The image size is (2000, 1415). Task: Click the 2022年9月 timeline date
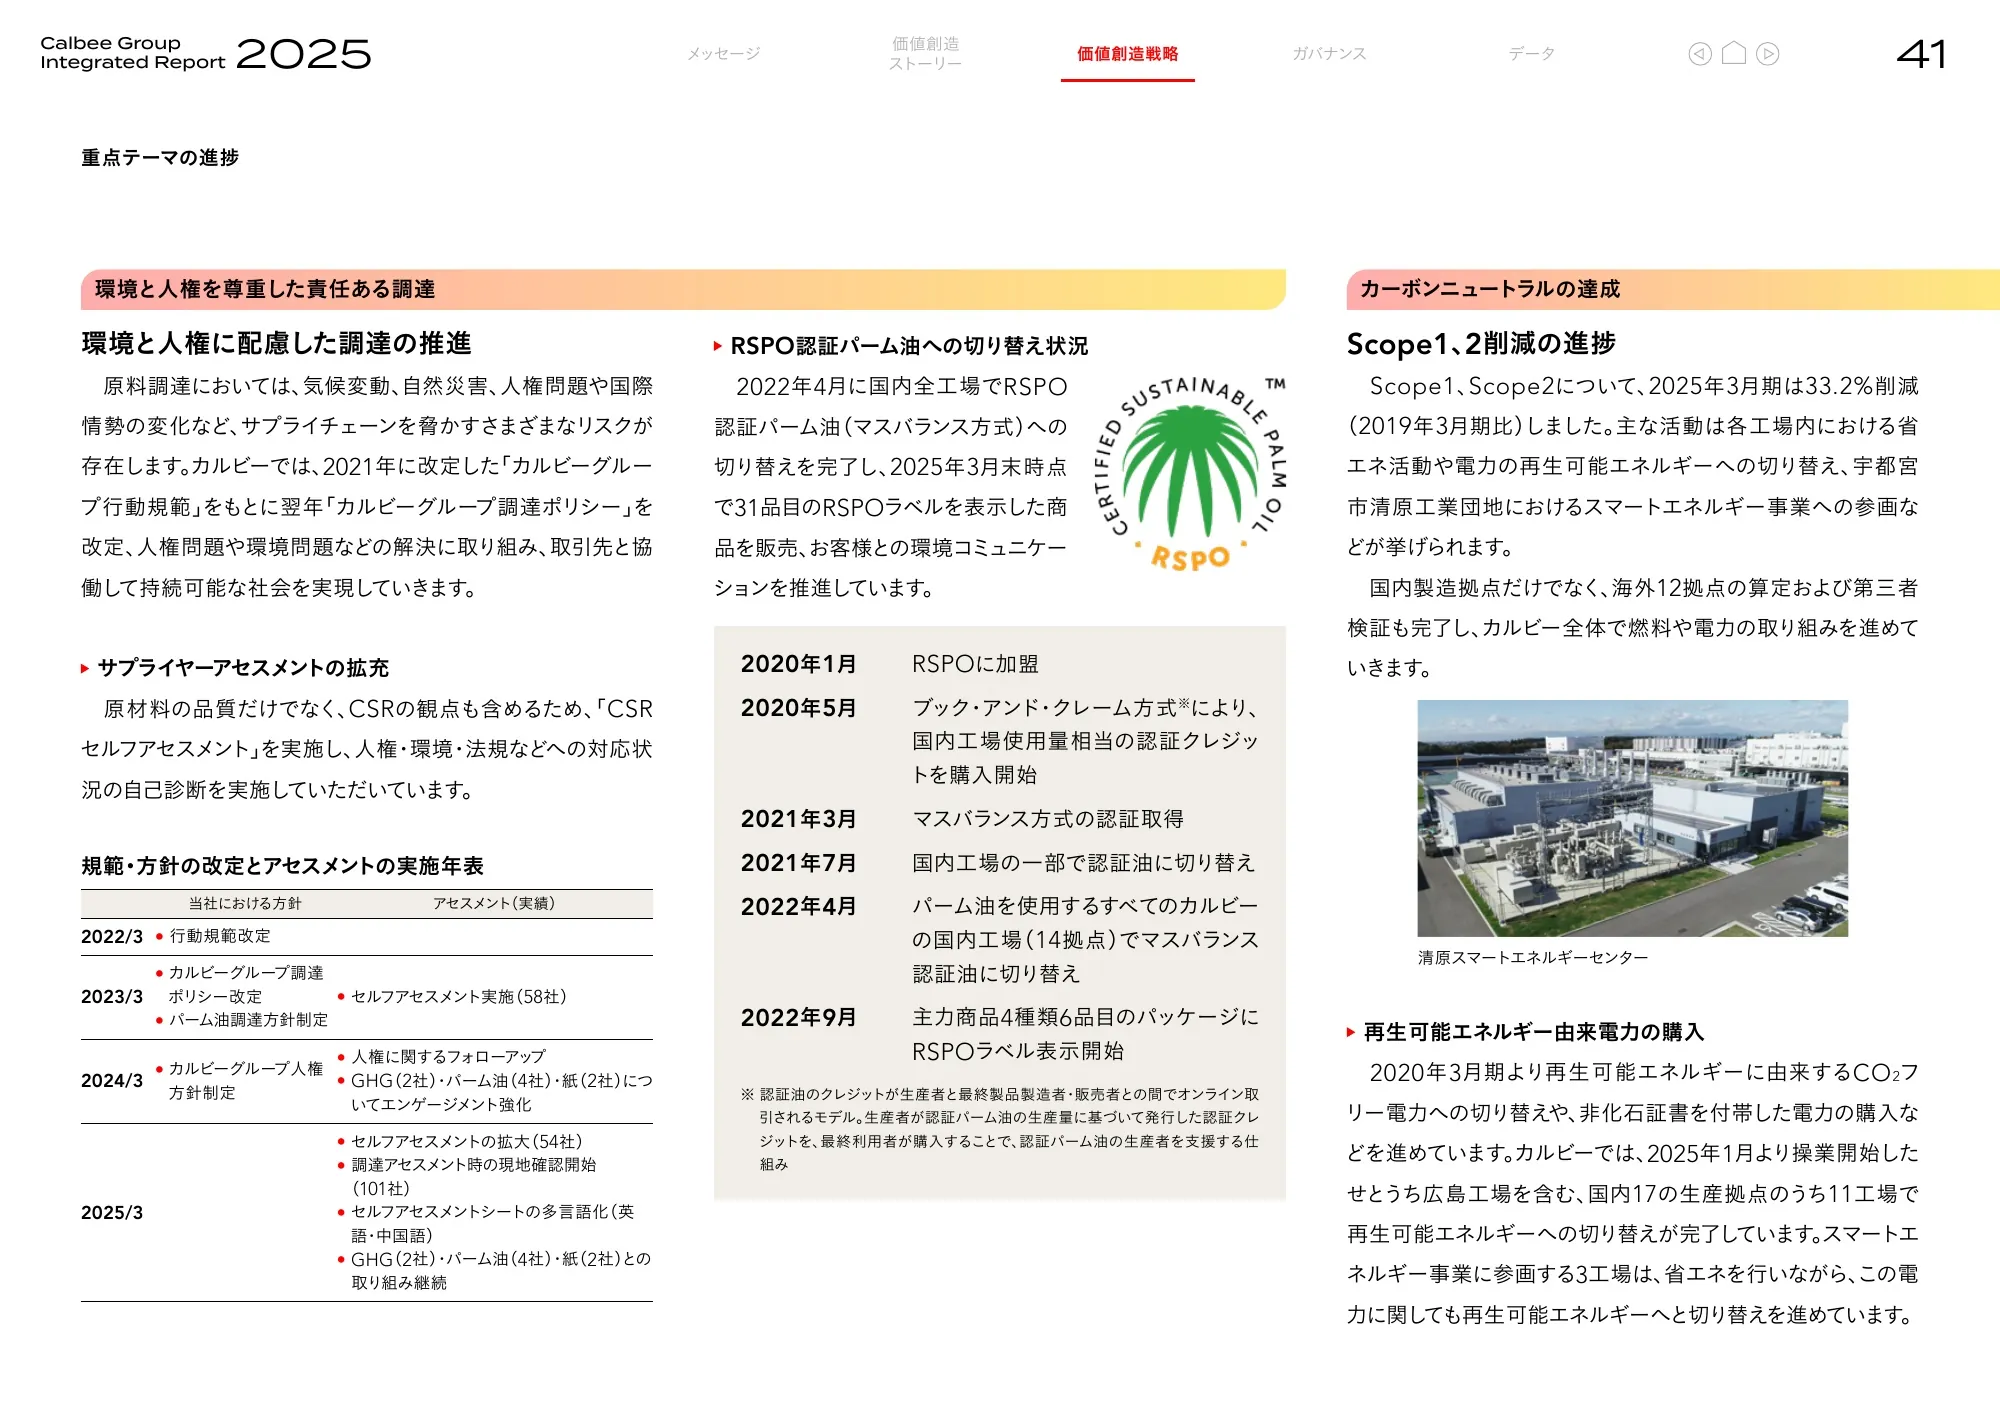[x=798, y=1018]
